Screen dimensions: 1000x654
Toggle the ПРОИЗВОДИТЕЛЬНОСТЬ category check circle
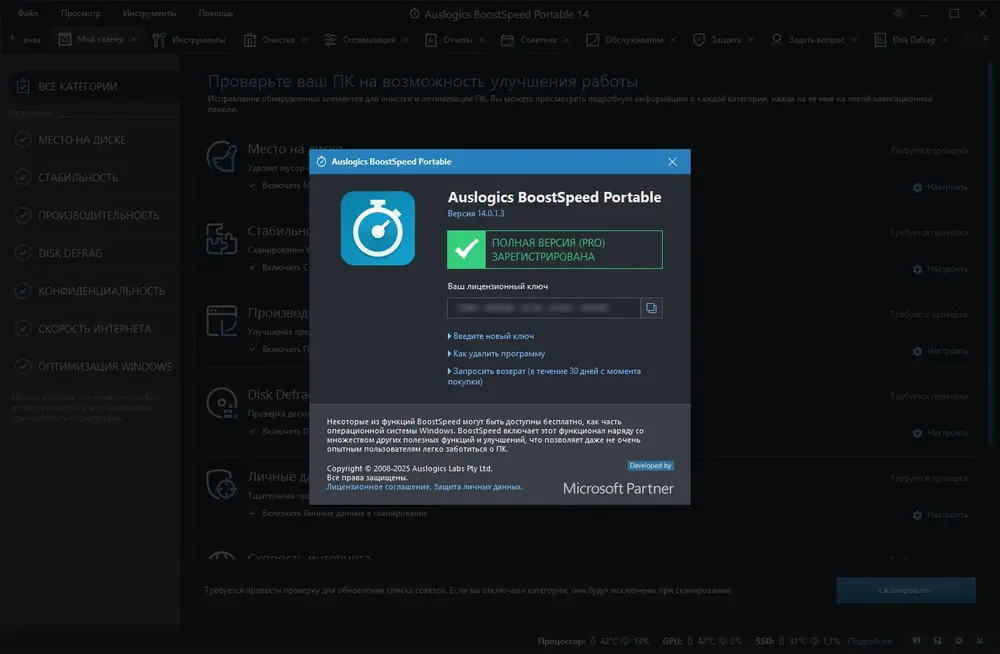pos(23,215)
